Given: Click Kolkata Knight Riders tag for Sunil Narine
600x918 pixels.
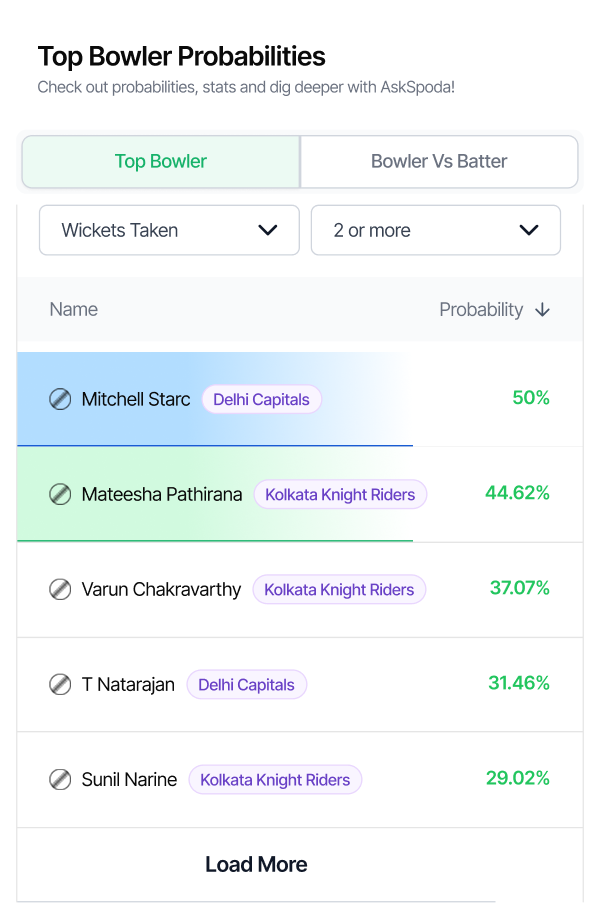Looking at the screenshot, I should coord(275,780).
